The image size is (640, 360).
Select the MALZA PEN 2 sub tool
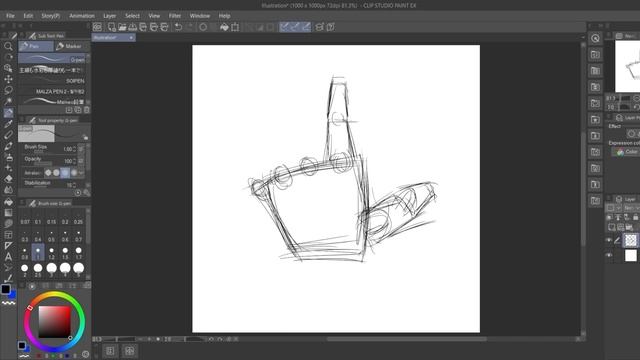coord(52,91)
